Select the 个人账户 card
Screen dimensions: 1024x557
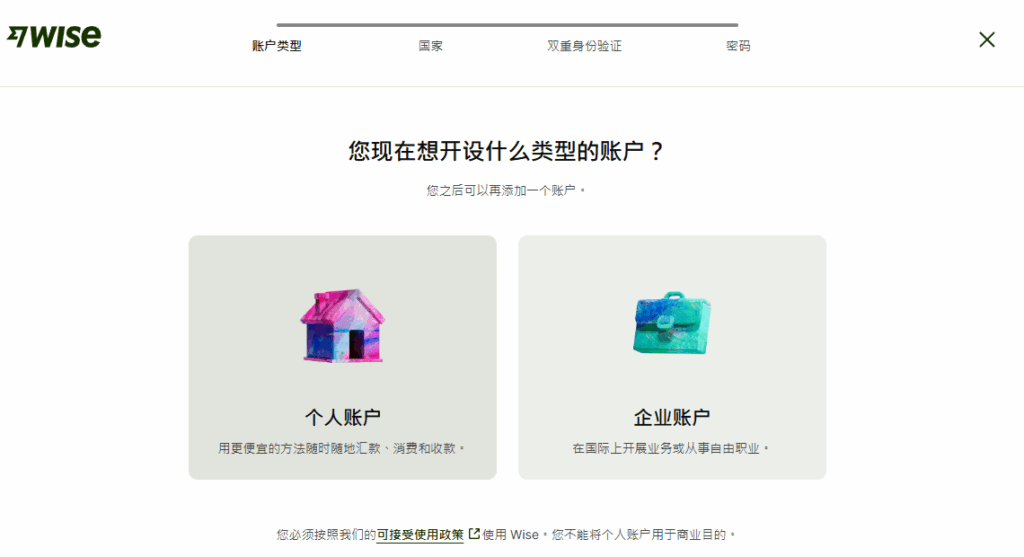(x=342, y=357)
